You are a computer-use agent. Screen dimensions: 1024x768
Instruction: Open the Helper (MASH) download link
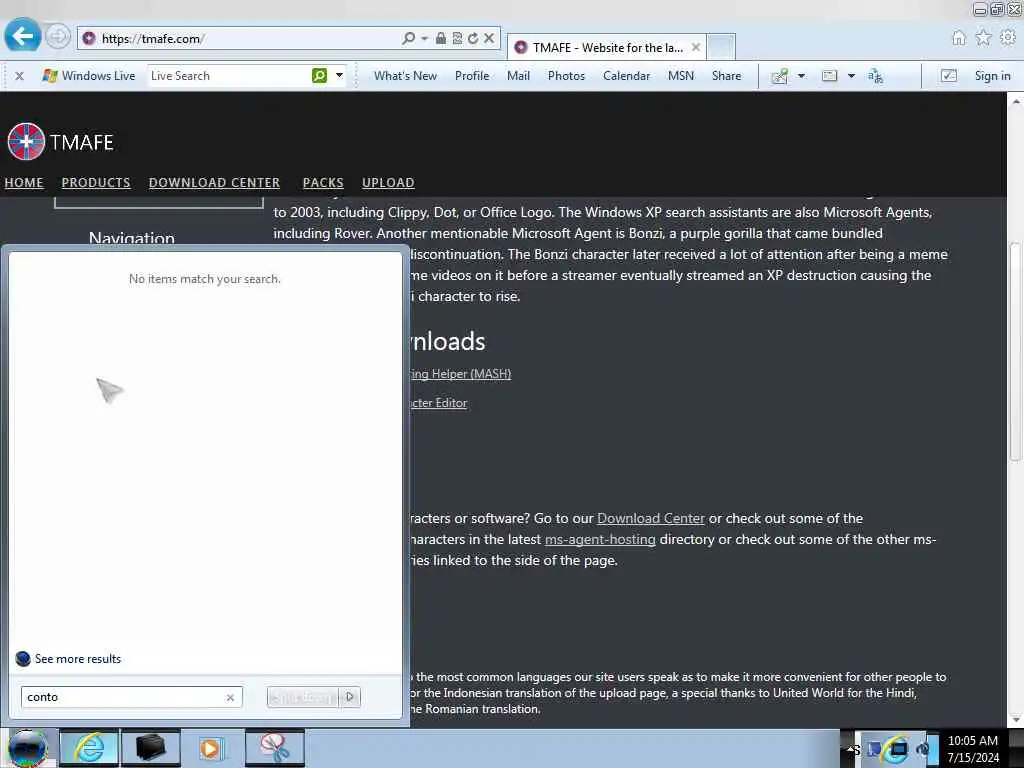(460, 374)
